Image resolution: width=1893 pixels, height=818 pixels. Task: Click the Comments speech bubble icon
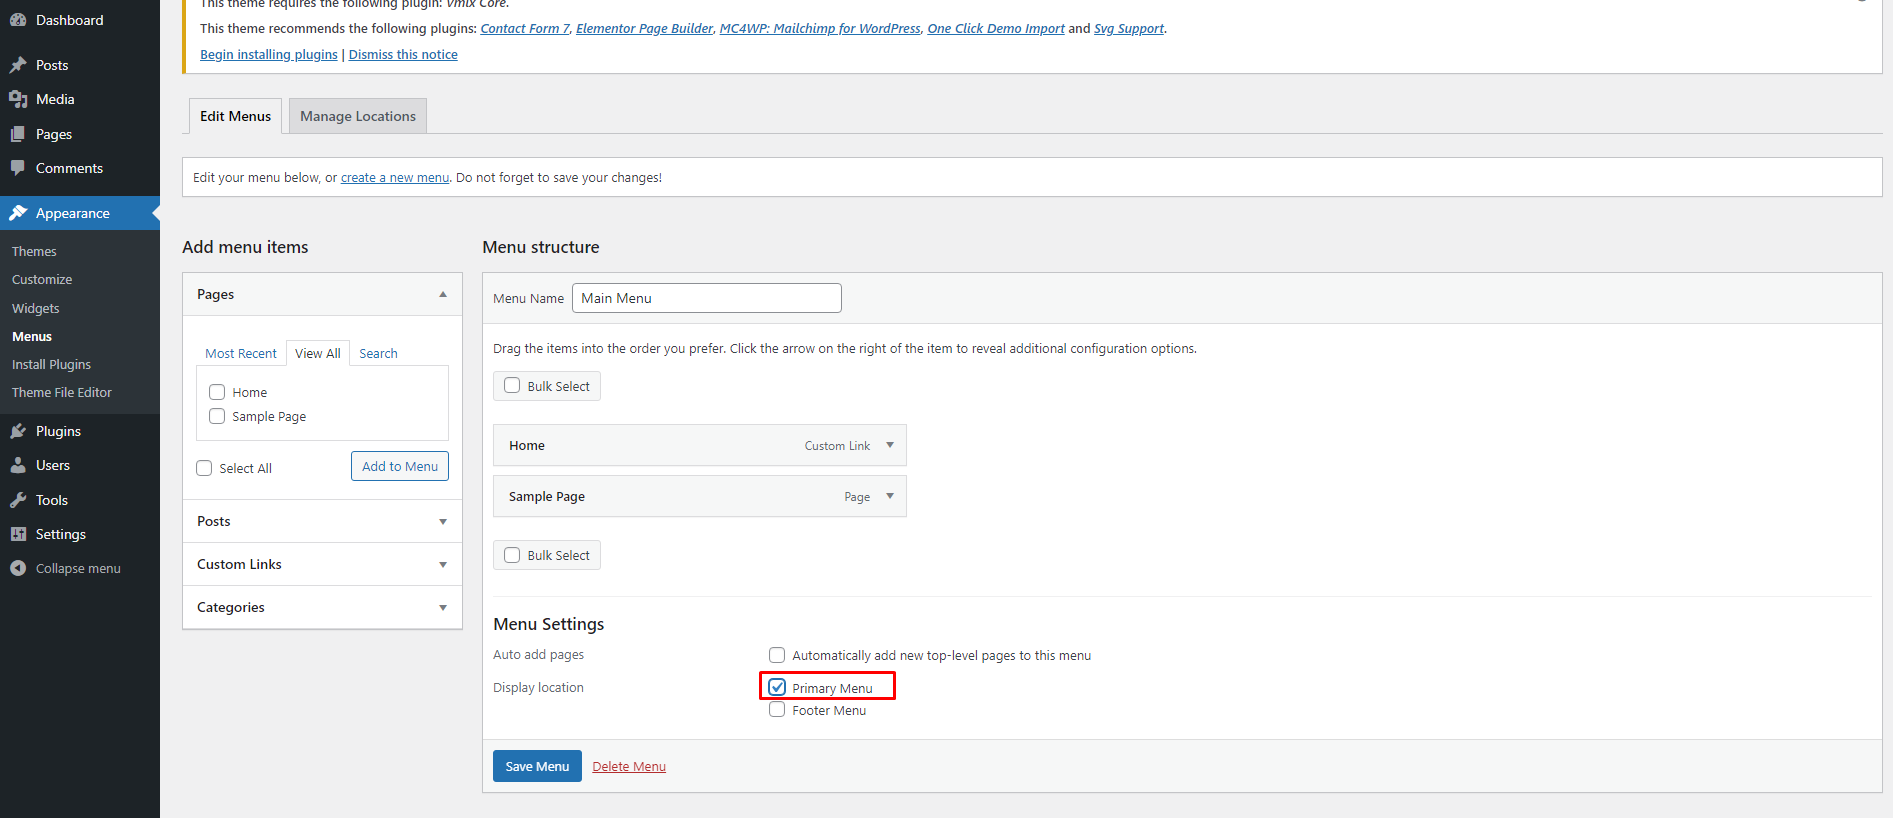(18, 168)
